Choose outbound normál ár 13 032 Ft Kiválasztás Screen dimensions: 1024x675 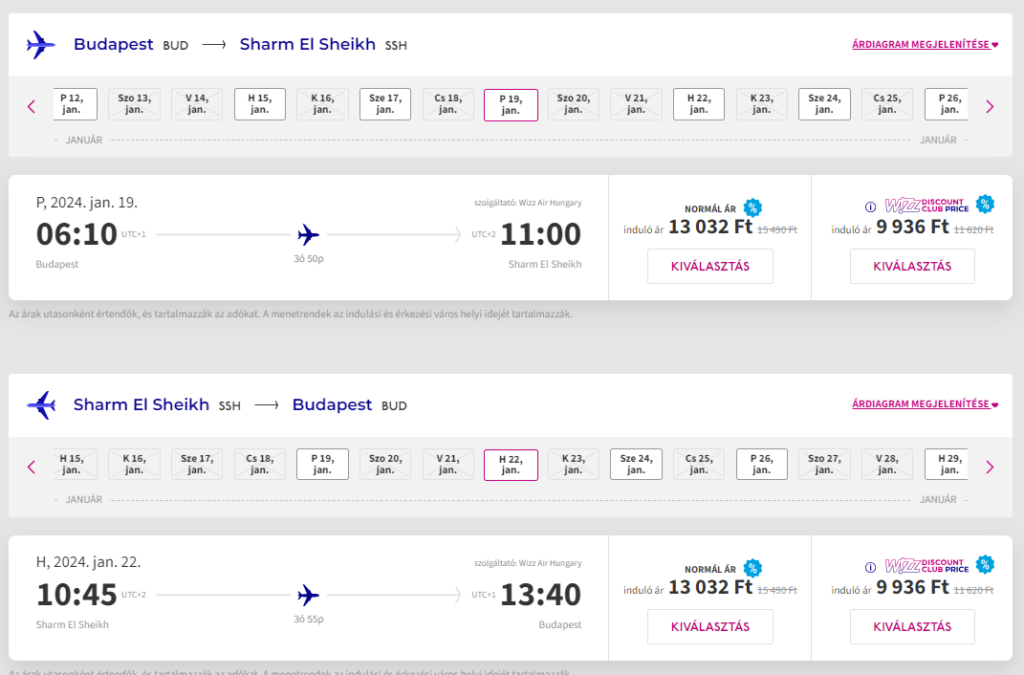[x=710, y=266]
